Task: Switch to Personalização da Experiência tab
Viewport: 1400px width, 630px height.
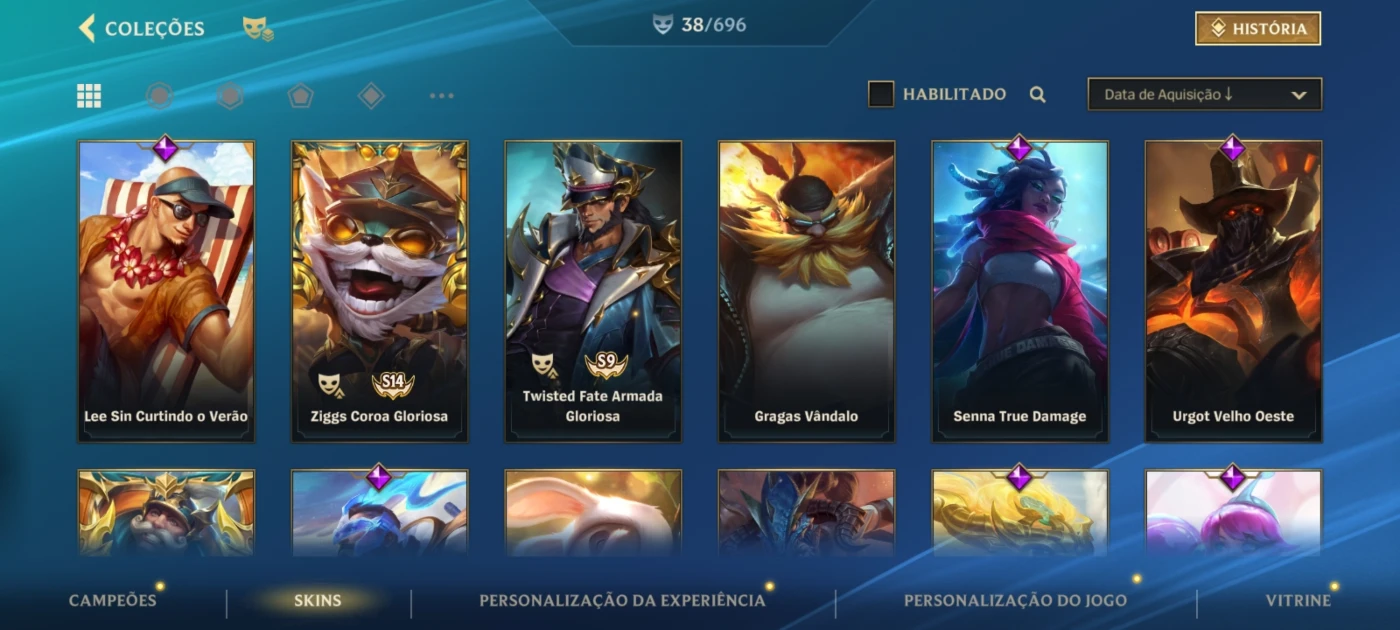Action: [622, 600]
